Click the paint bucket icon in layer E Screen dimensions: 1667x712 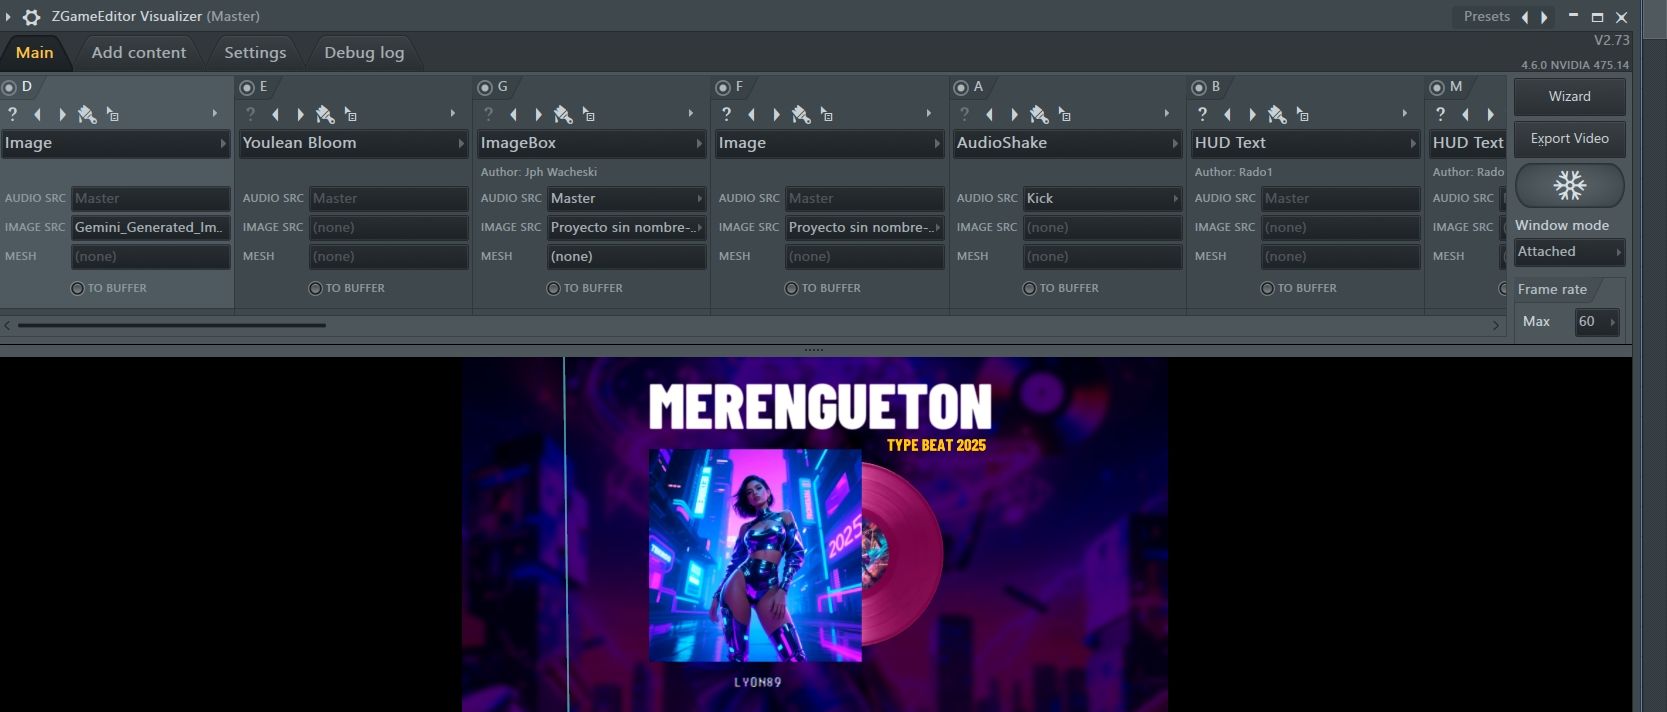pyautogui.click(x=325, y=115)
